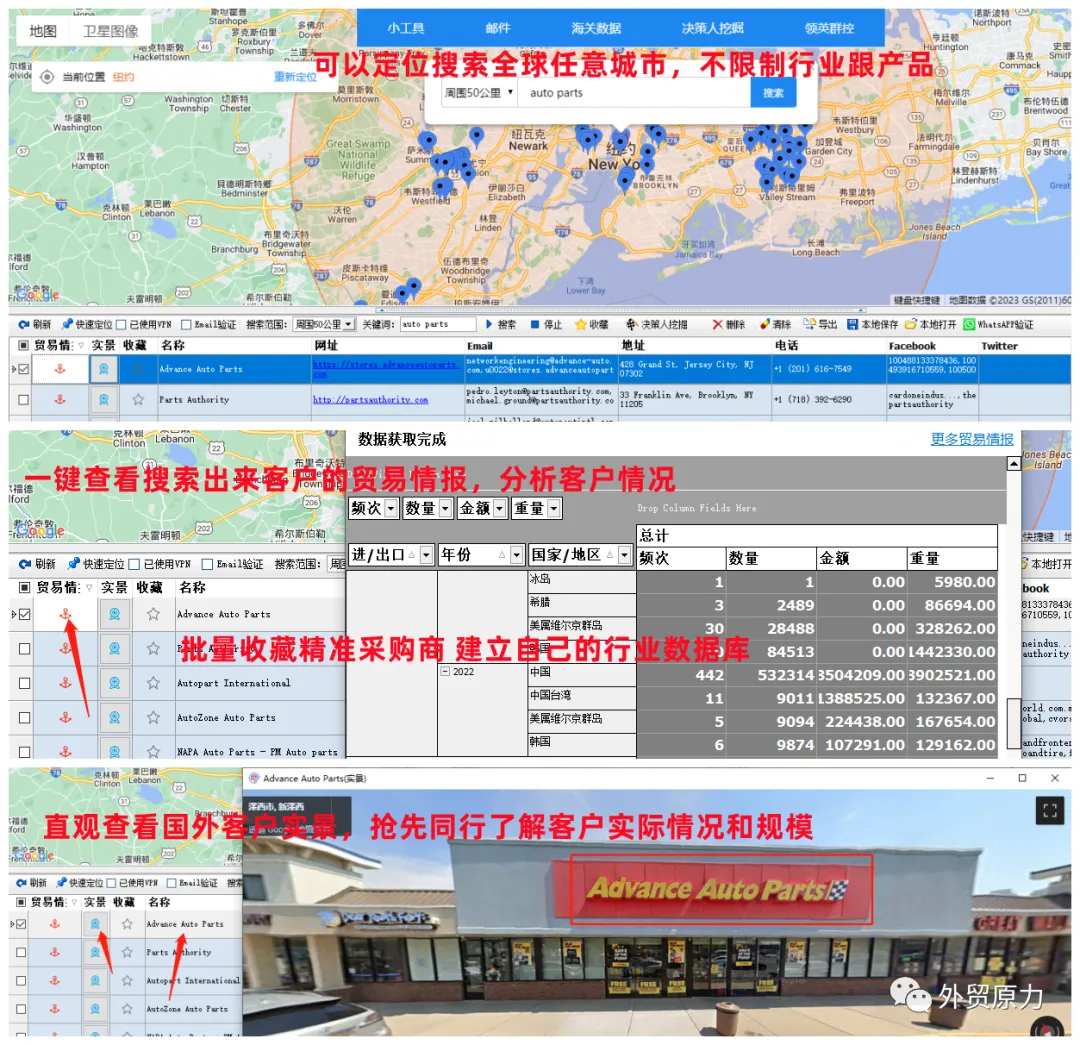Start the 搜索 search in the top grid toolbar
The height and width of the screenshot is (1045, 1080).
501,324
